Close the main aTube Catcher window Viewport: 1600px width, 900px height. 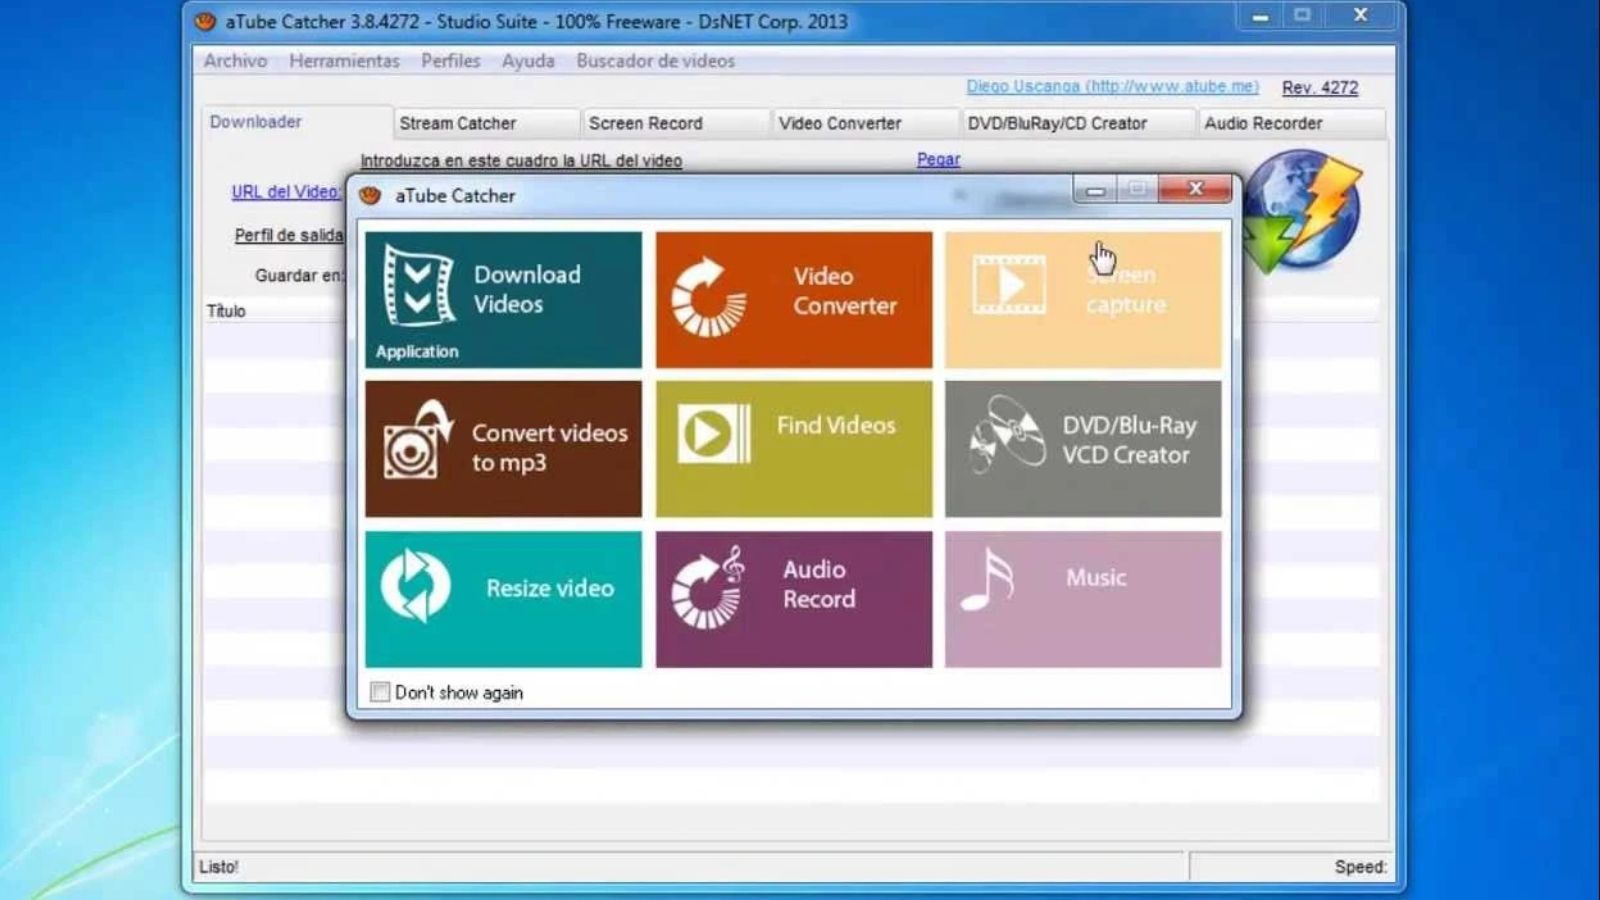(x=1360, y=15)
